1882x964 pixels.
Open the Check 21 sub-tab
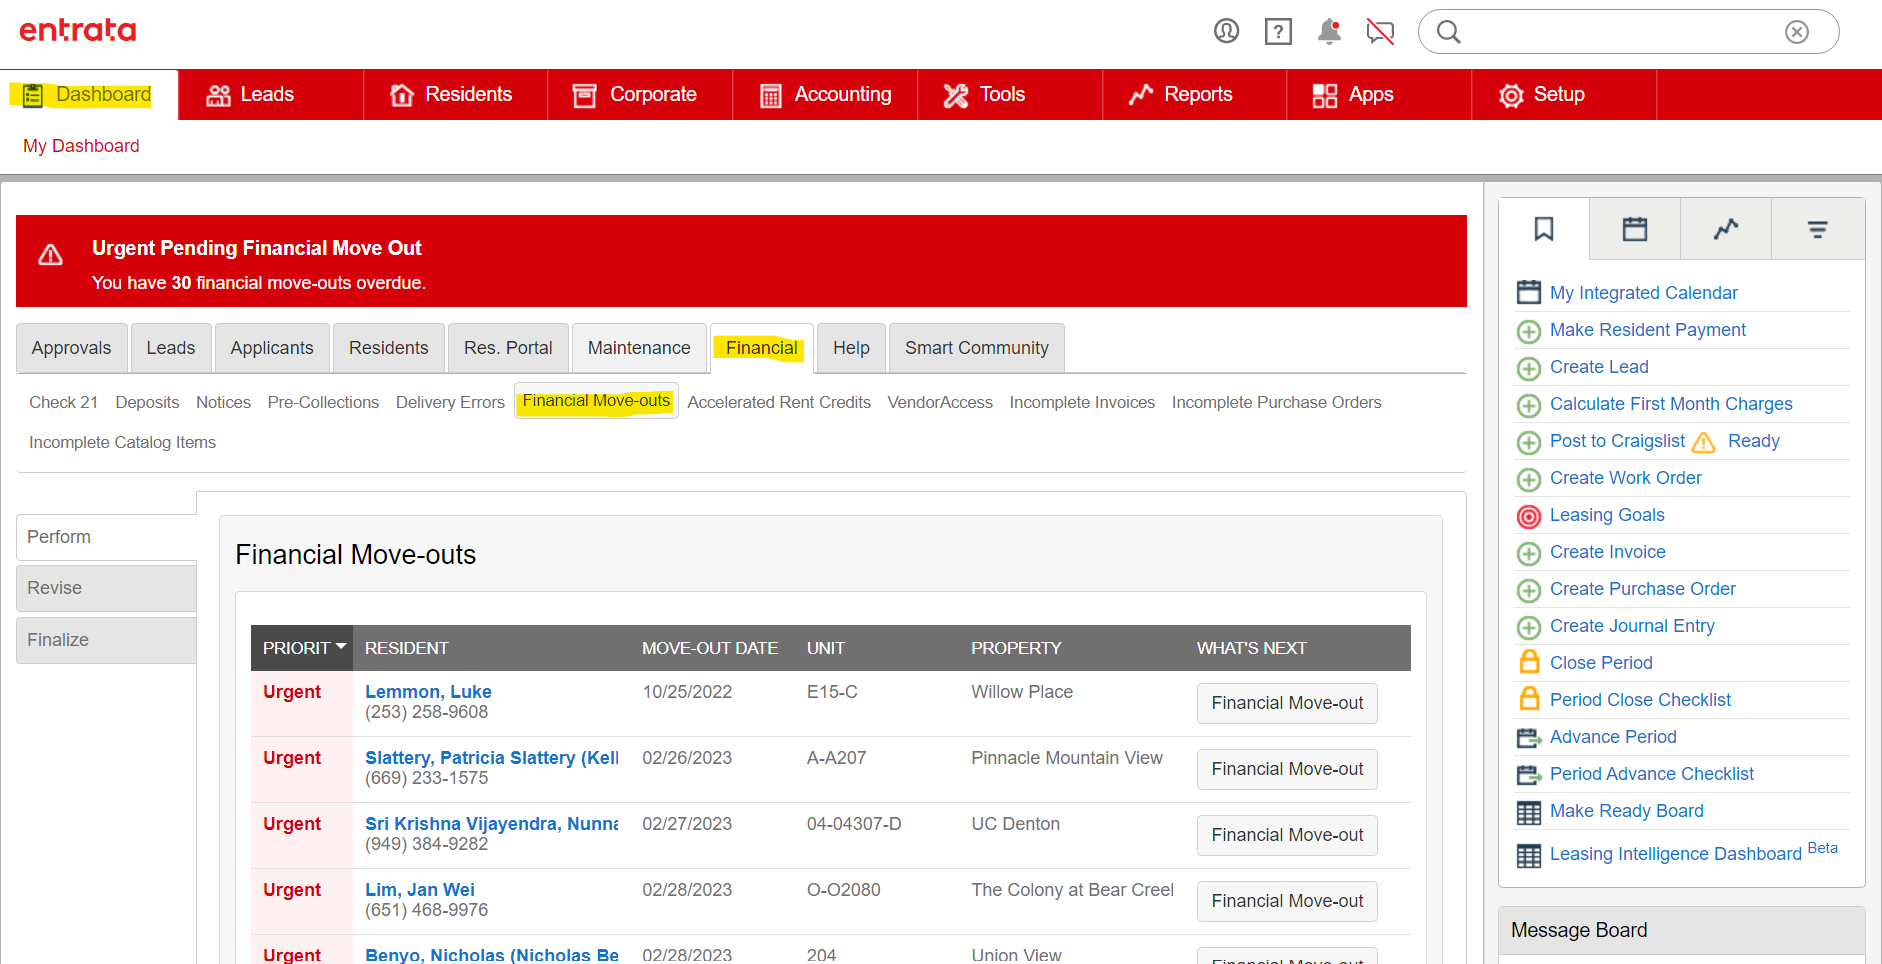tap(64, 402)
